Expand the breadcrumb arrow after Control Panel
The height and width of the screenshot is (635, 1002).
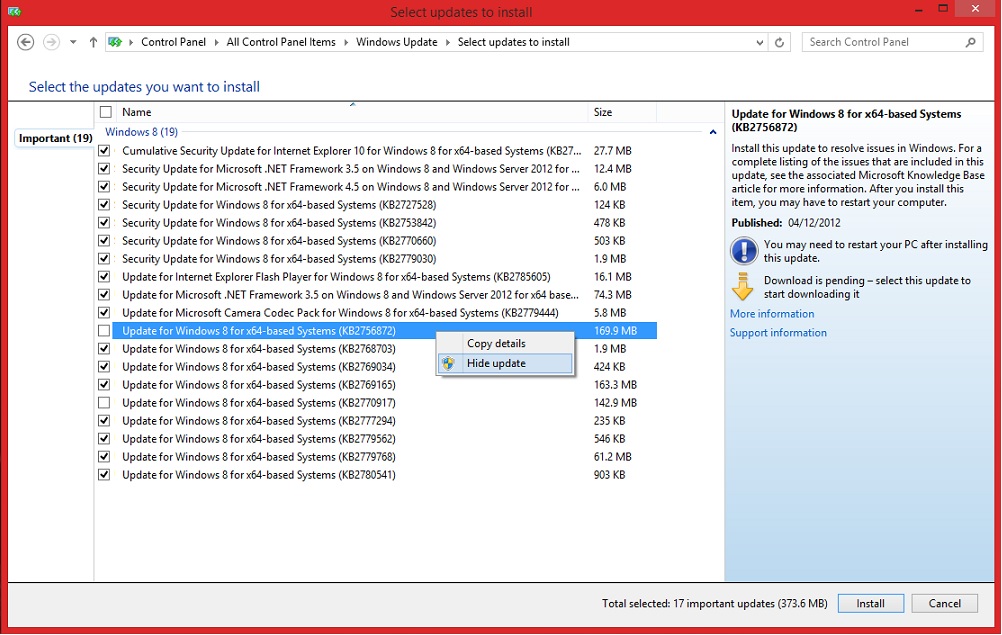[x=216, y=42]
